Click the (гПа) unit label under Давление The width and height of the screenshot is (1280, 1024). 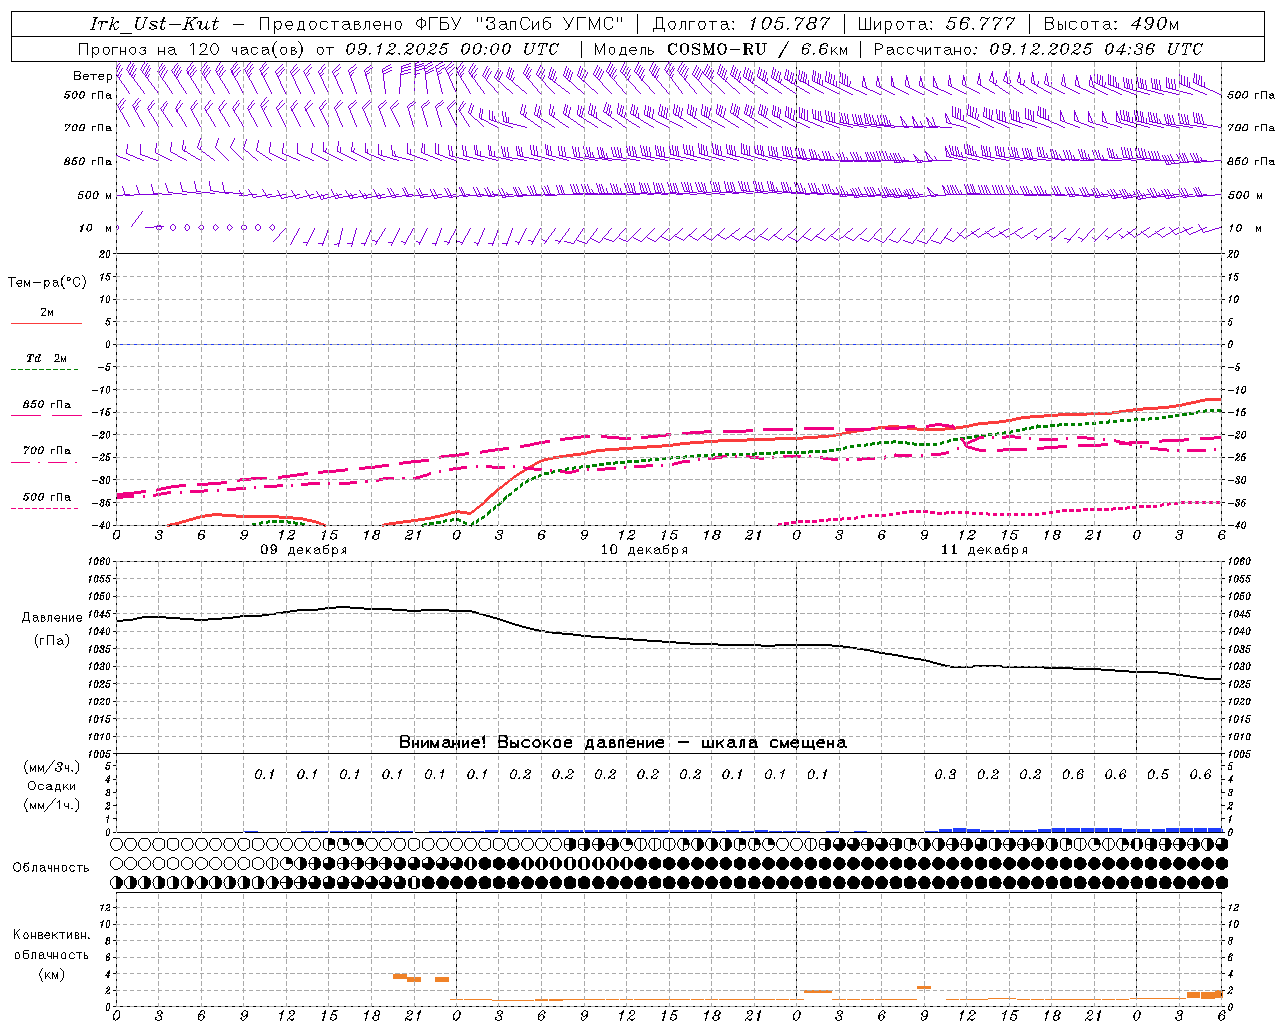[52, 641]
